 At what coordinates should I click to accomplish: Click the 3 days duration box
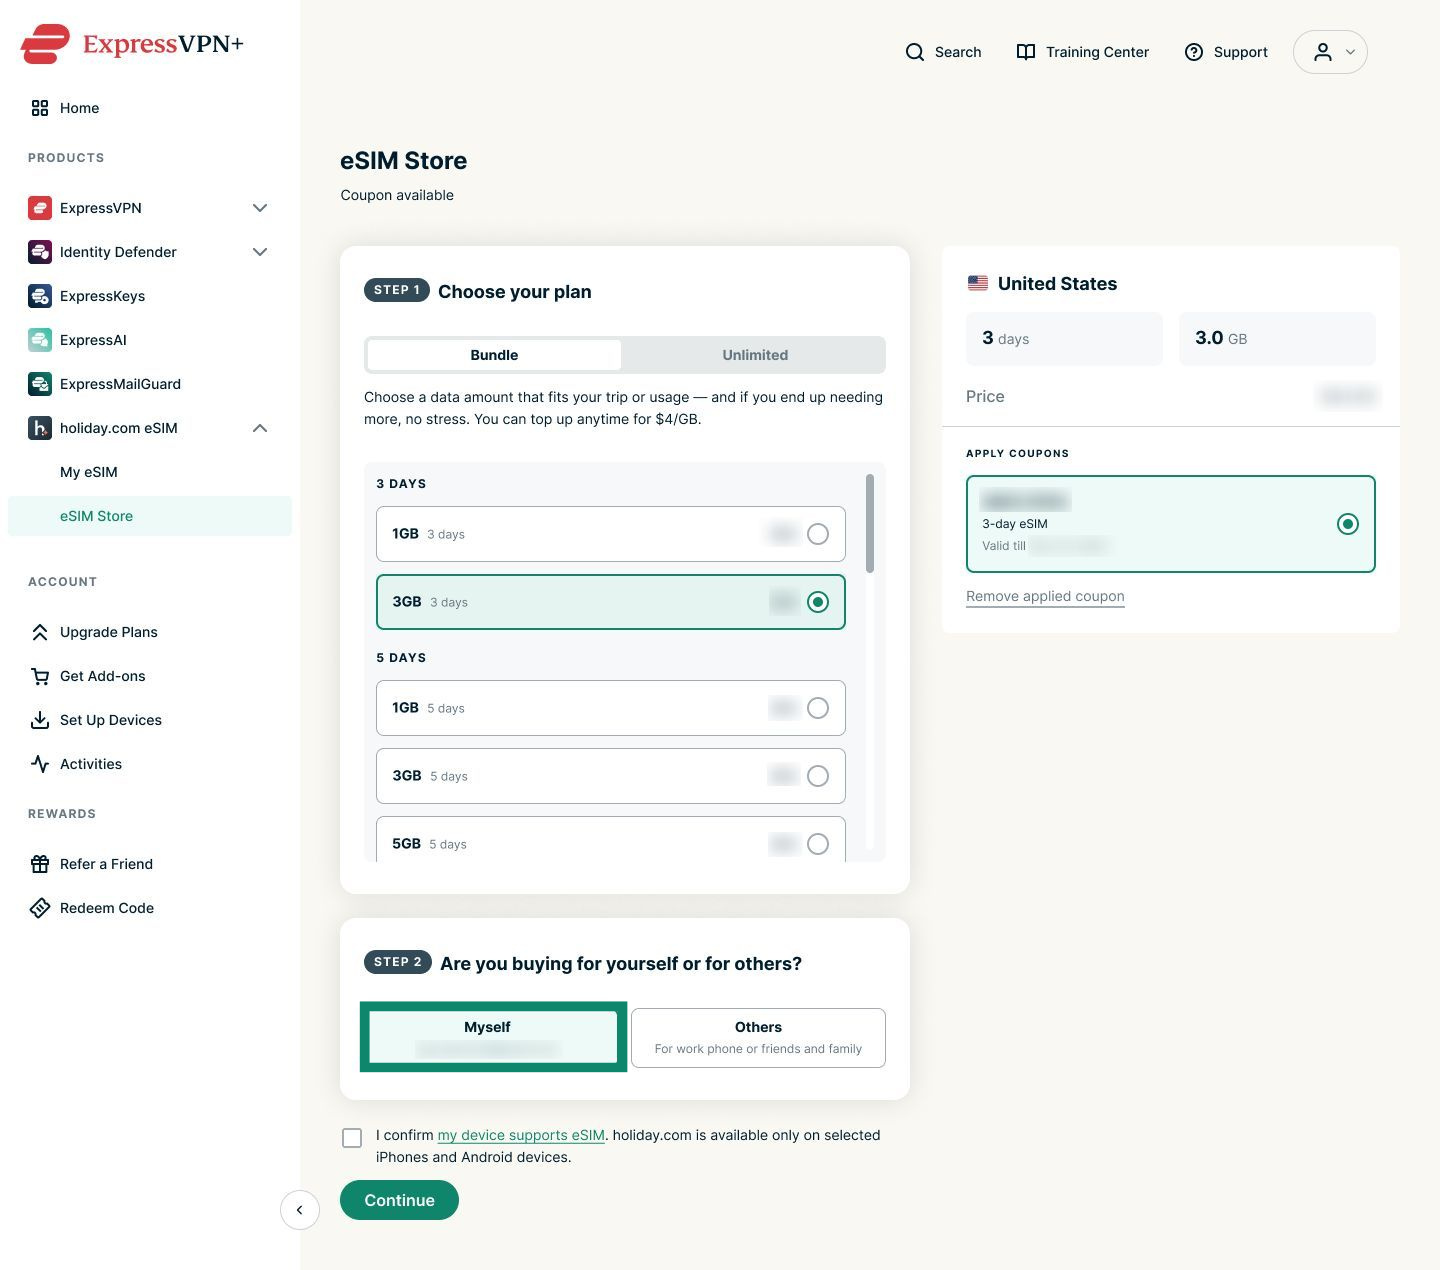[1064, 338]
